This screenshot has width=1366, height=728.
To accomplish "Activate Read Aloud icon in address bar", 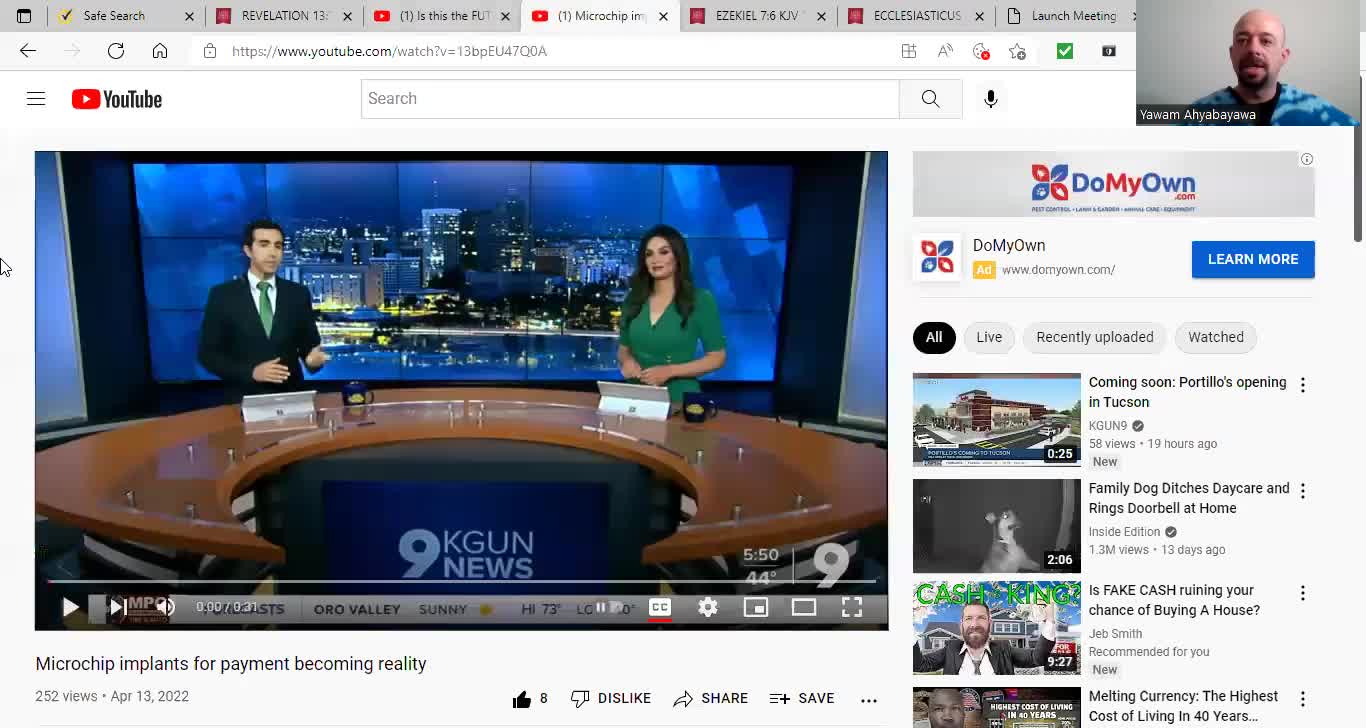I will (945, 51).
